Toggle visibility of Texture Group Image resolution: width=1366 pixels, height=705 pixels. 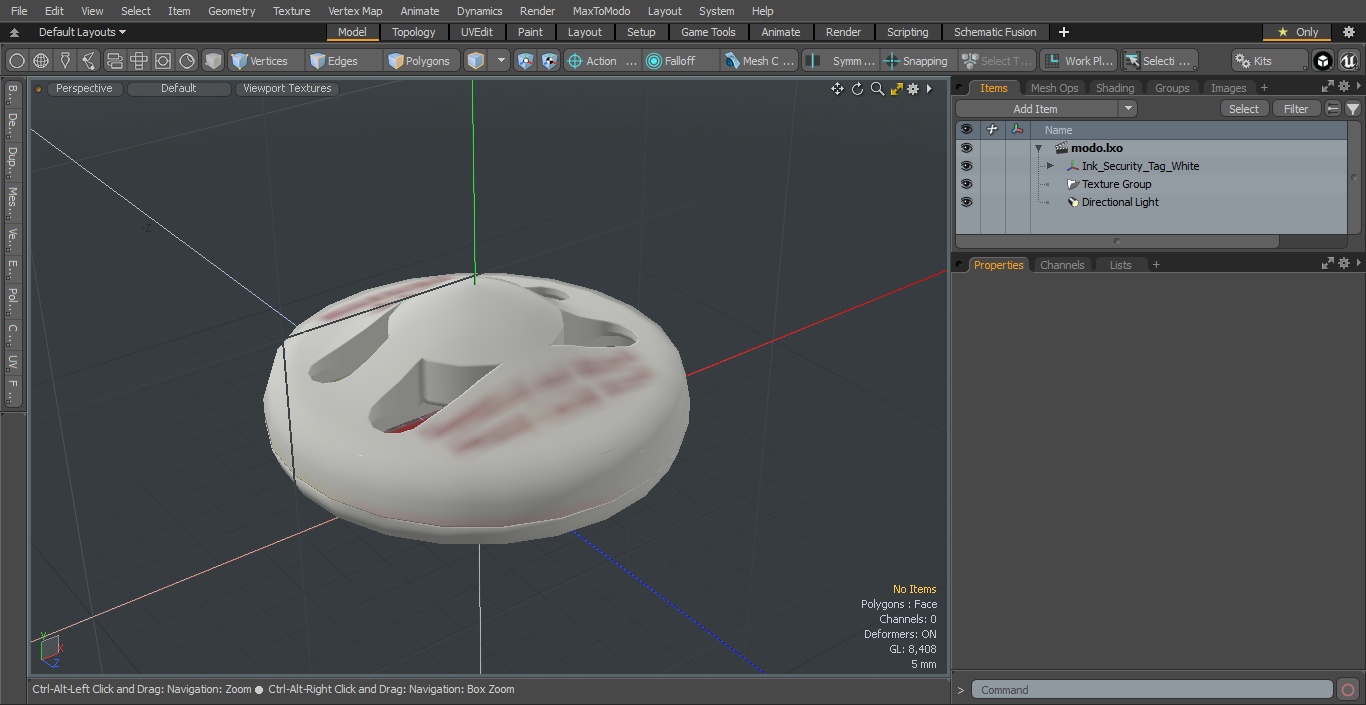coord(966,184)
